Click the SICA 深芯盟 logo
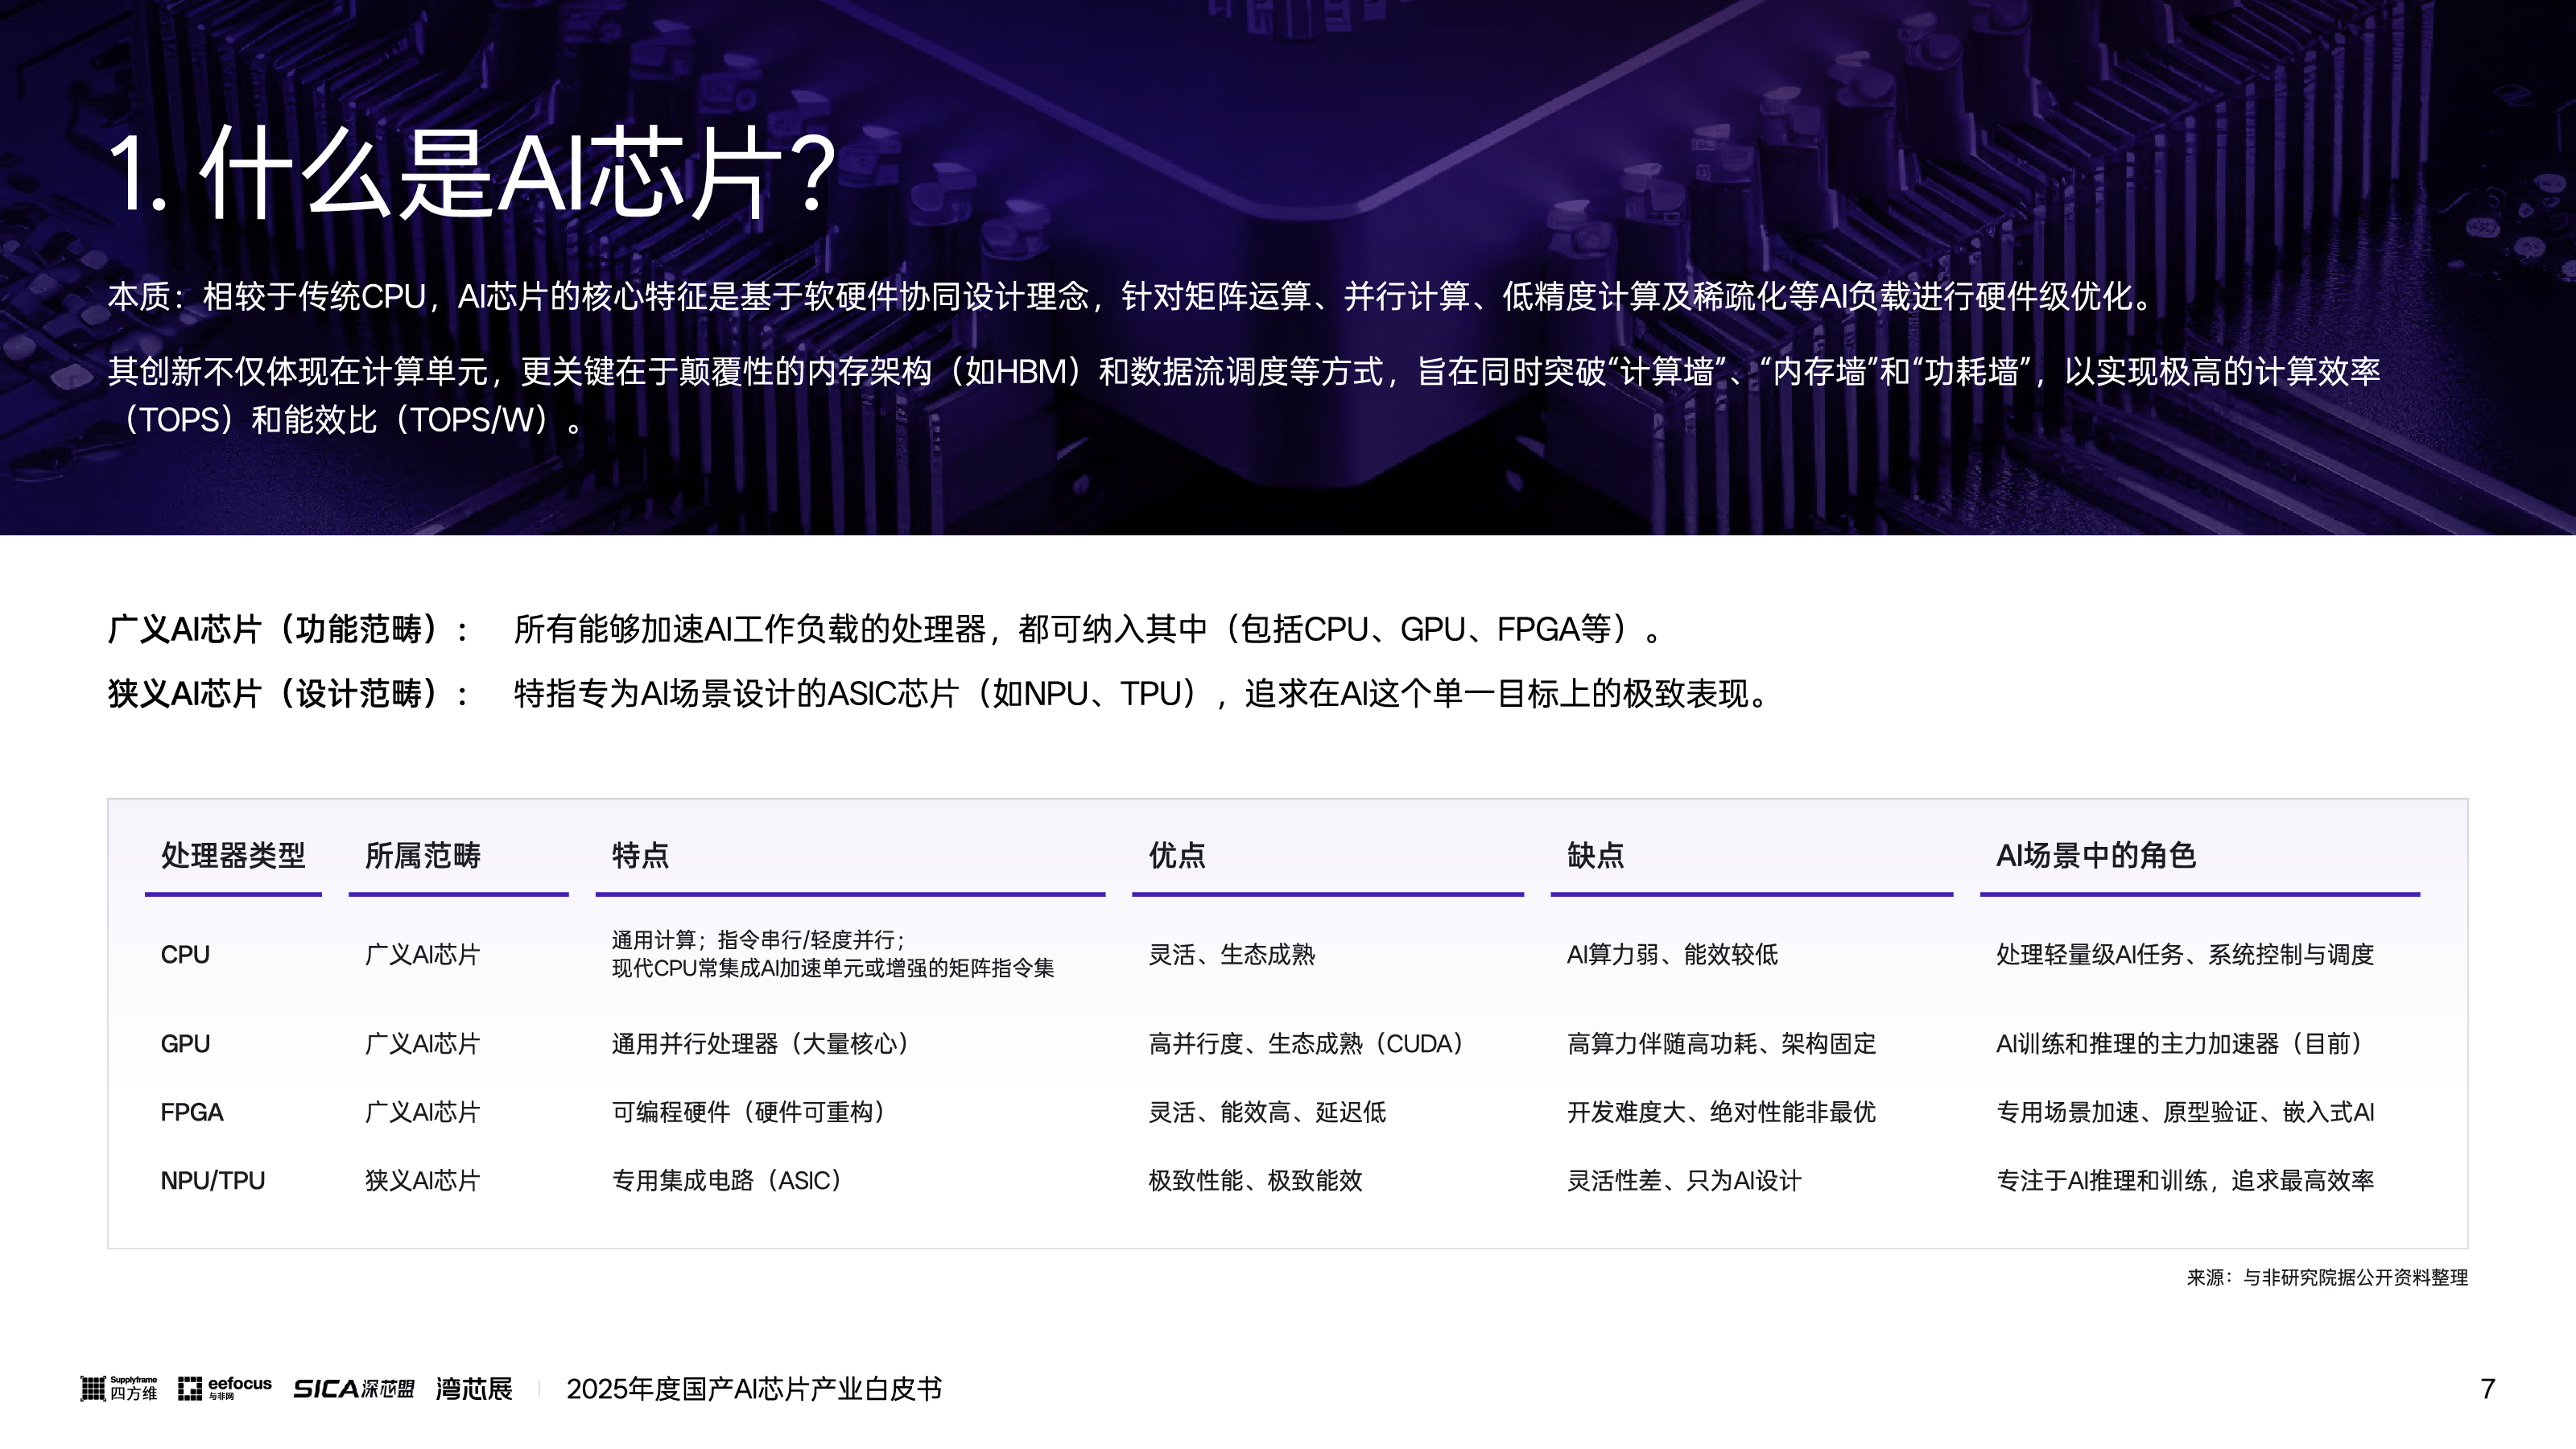 pyautogui.click(x=353, y=1388)
